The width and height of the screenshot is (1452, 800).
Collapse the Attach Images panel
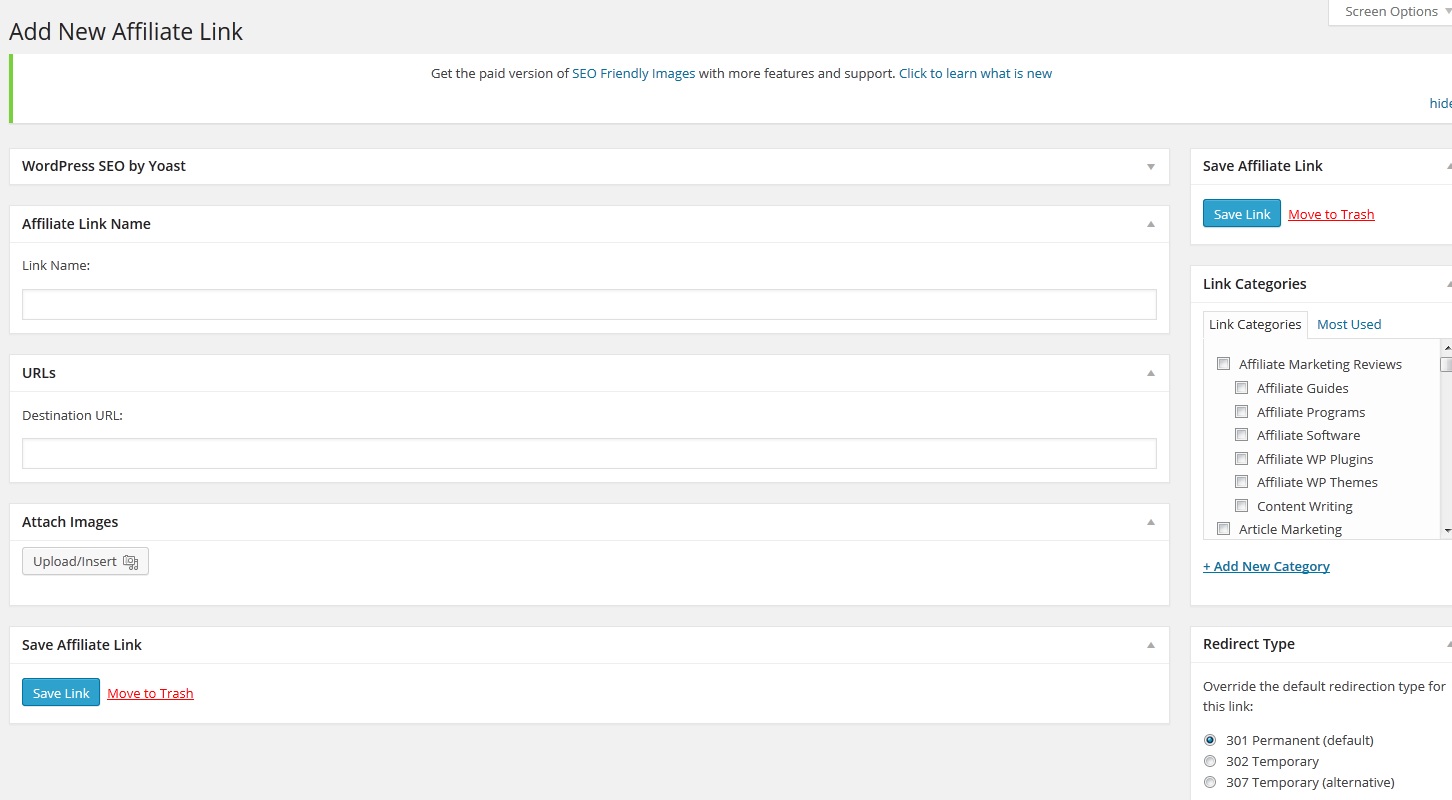(x=1151, y=522)
